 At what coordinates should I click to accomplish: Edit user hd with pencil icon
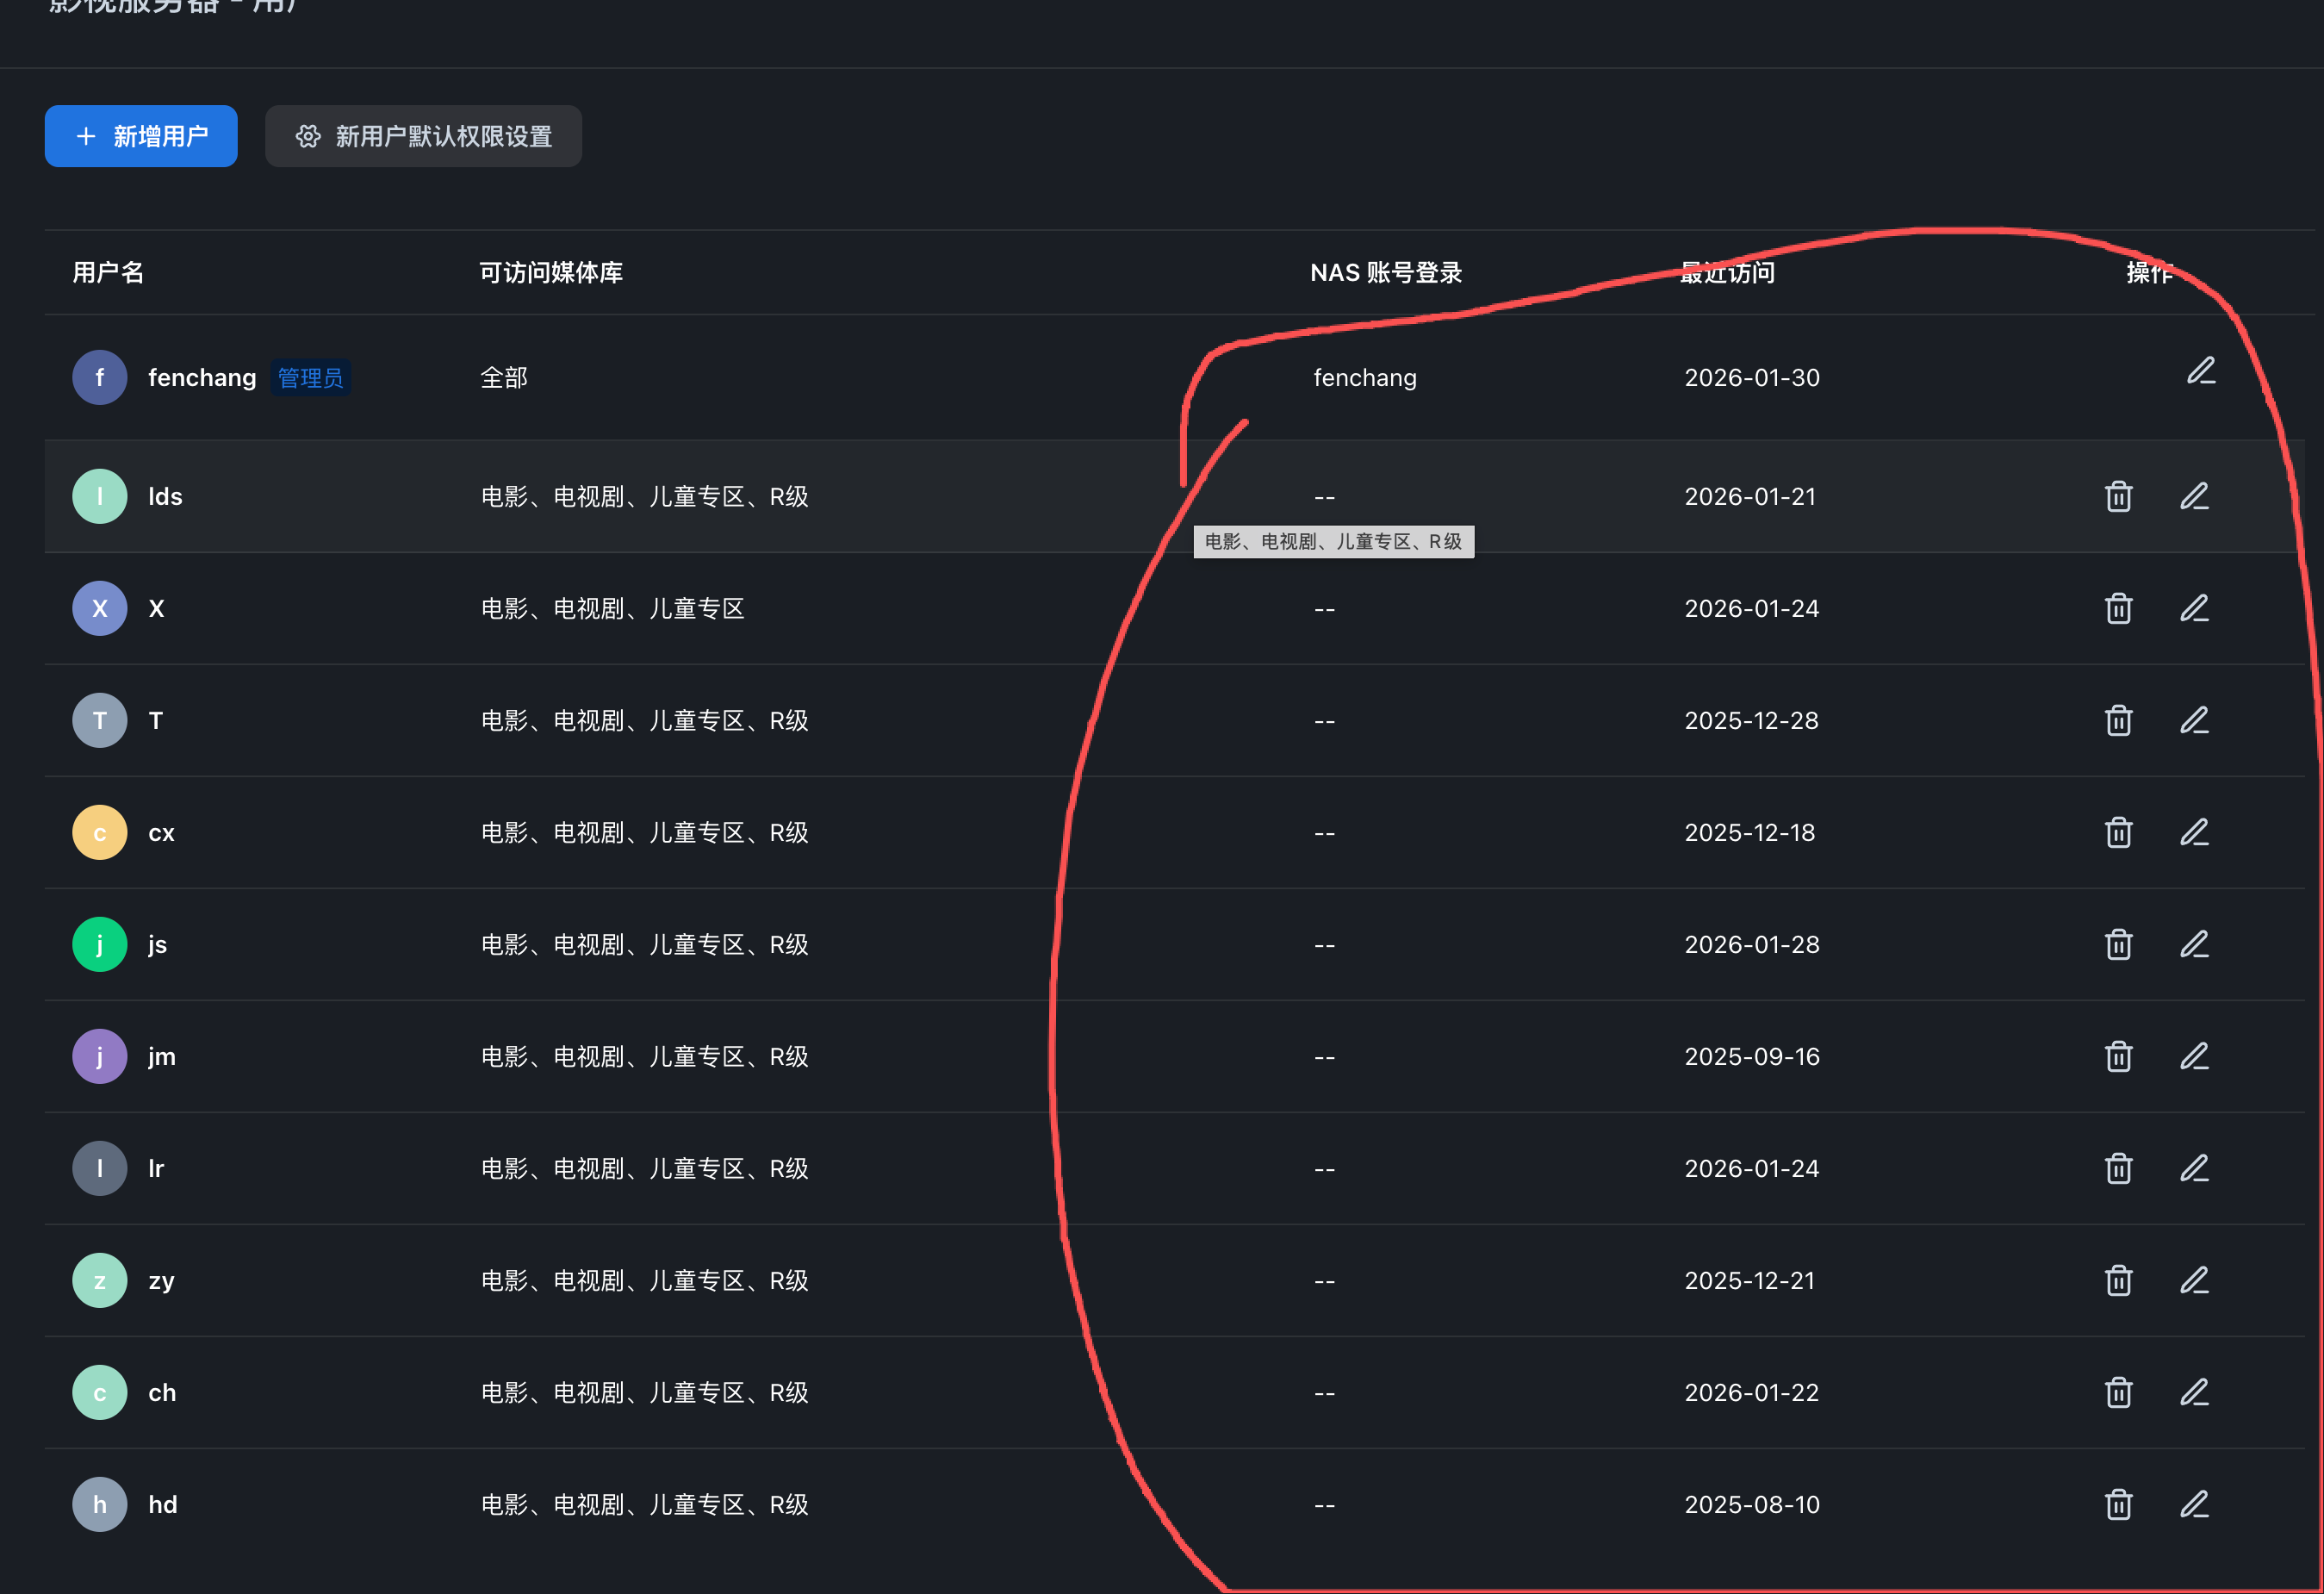pos(2194,1505)
